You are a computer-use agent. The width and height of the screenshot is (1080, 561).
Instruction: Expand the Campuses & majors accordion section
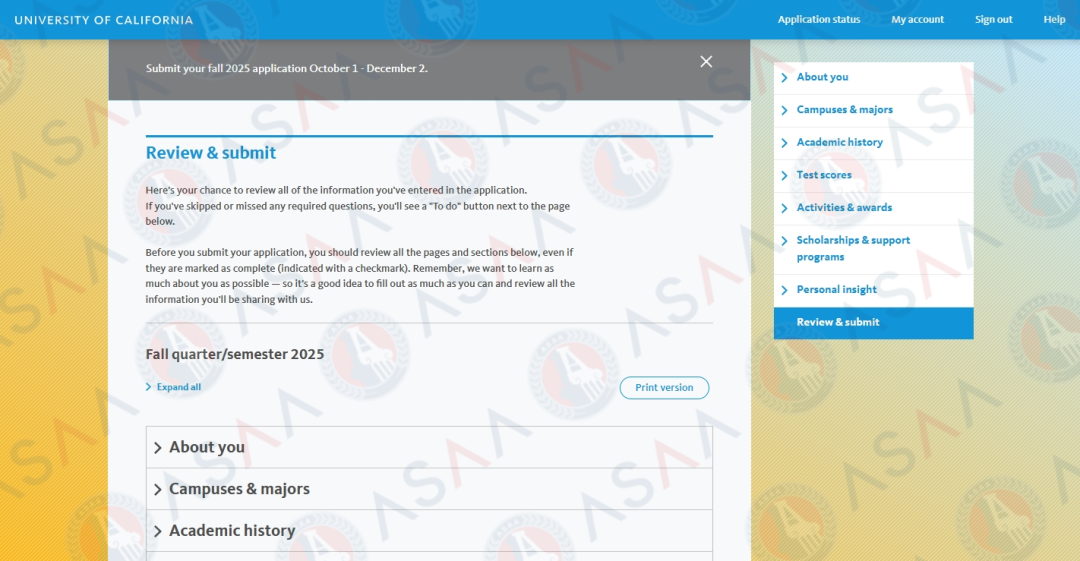pos(239,489)
